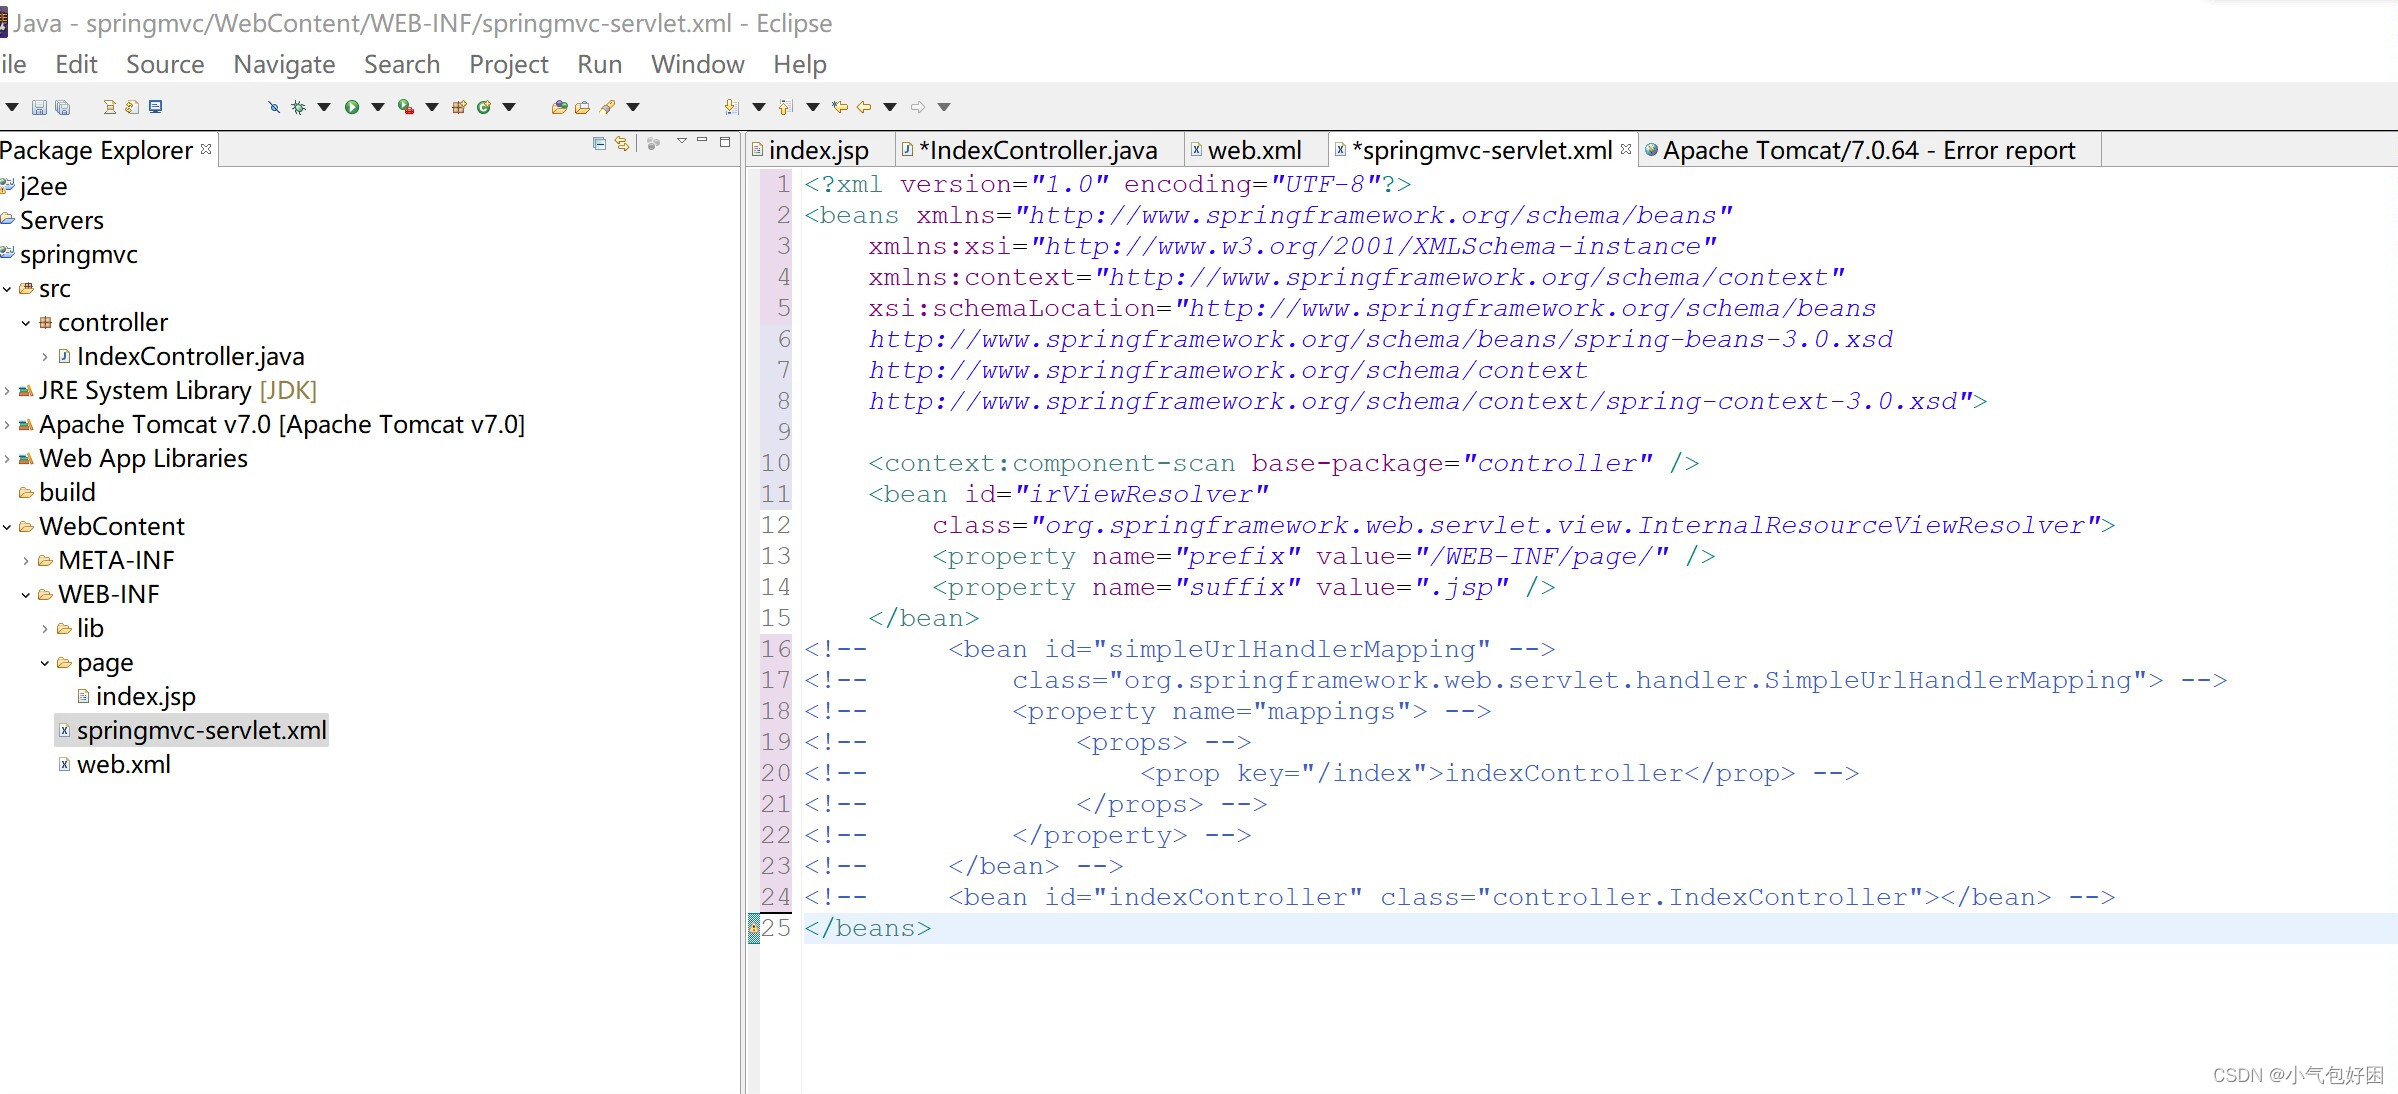Click the Run Last Tool icon

pyautogui.click(x=405, y=107)
